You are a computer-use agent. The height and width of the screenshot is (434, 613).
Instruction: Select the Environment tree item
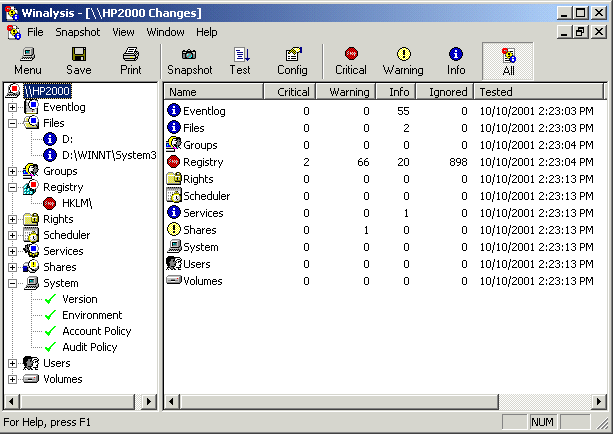(x=92, y=315)
